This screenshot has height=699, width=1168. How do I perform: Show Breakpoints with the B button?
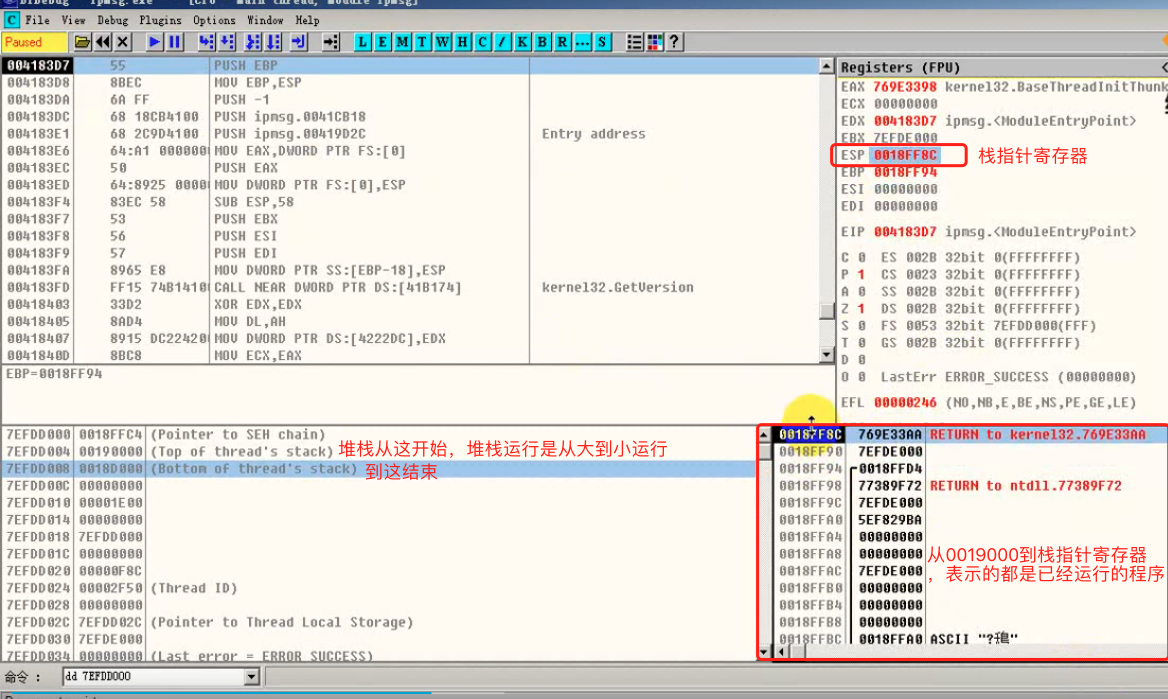click(x=542, y=42)
